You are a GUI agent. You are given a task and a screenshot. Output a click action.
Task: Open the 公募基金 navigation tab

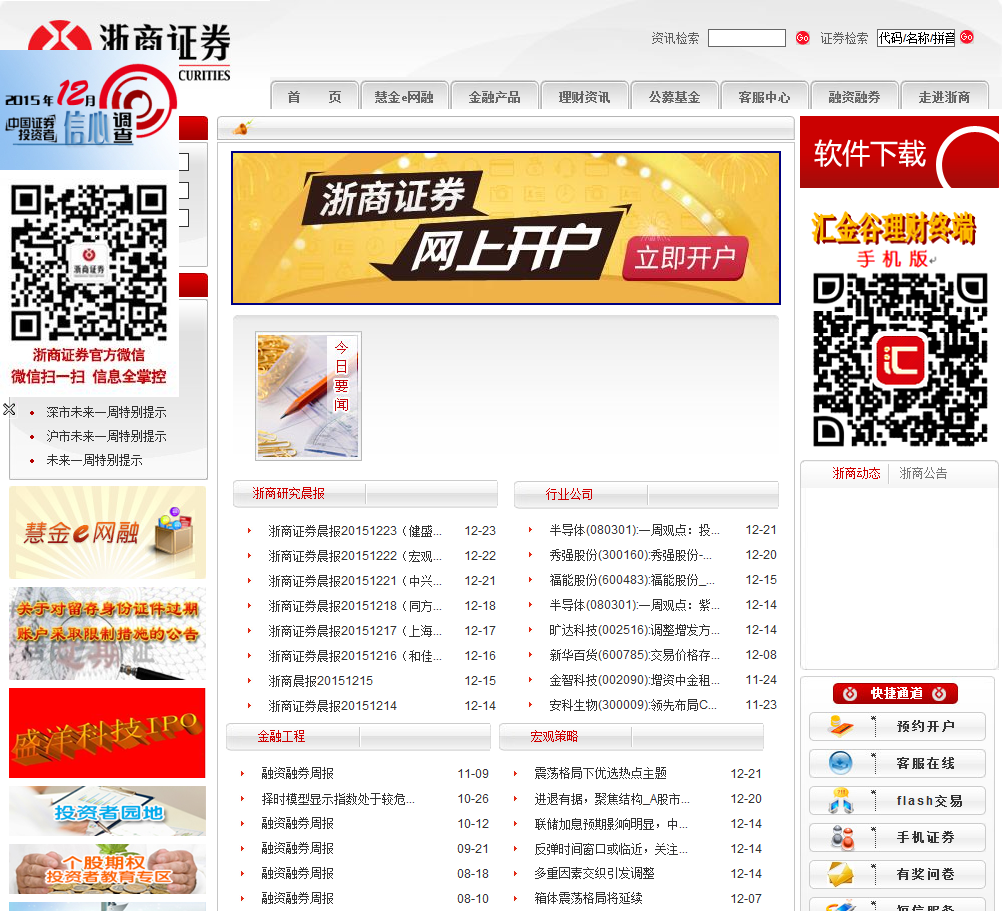pyautogui.click(x=674, y=97)
